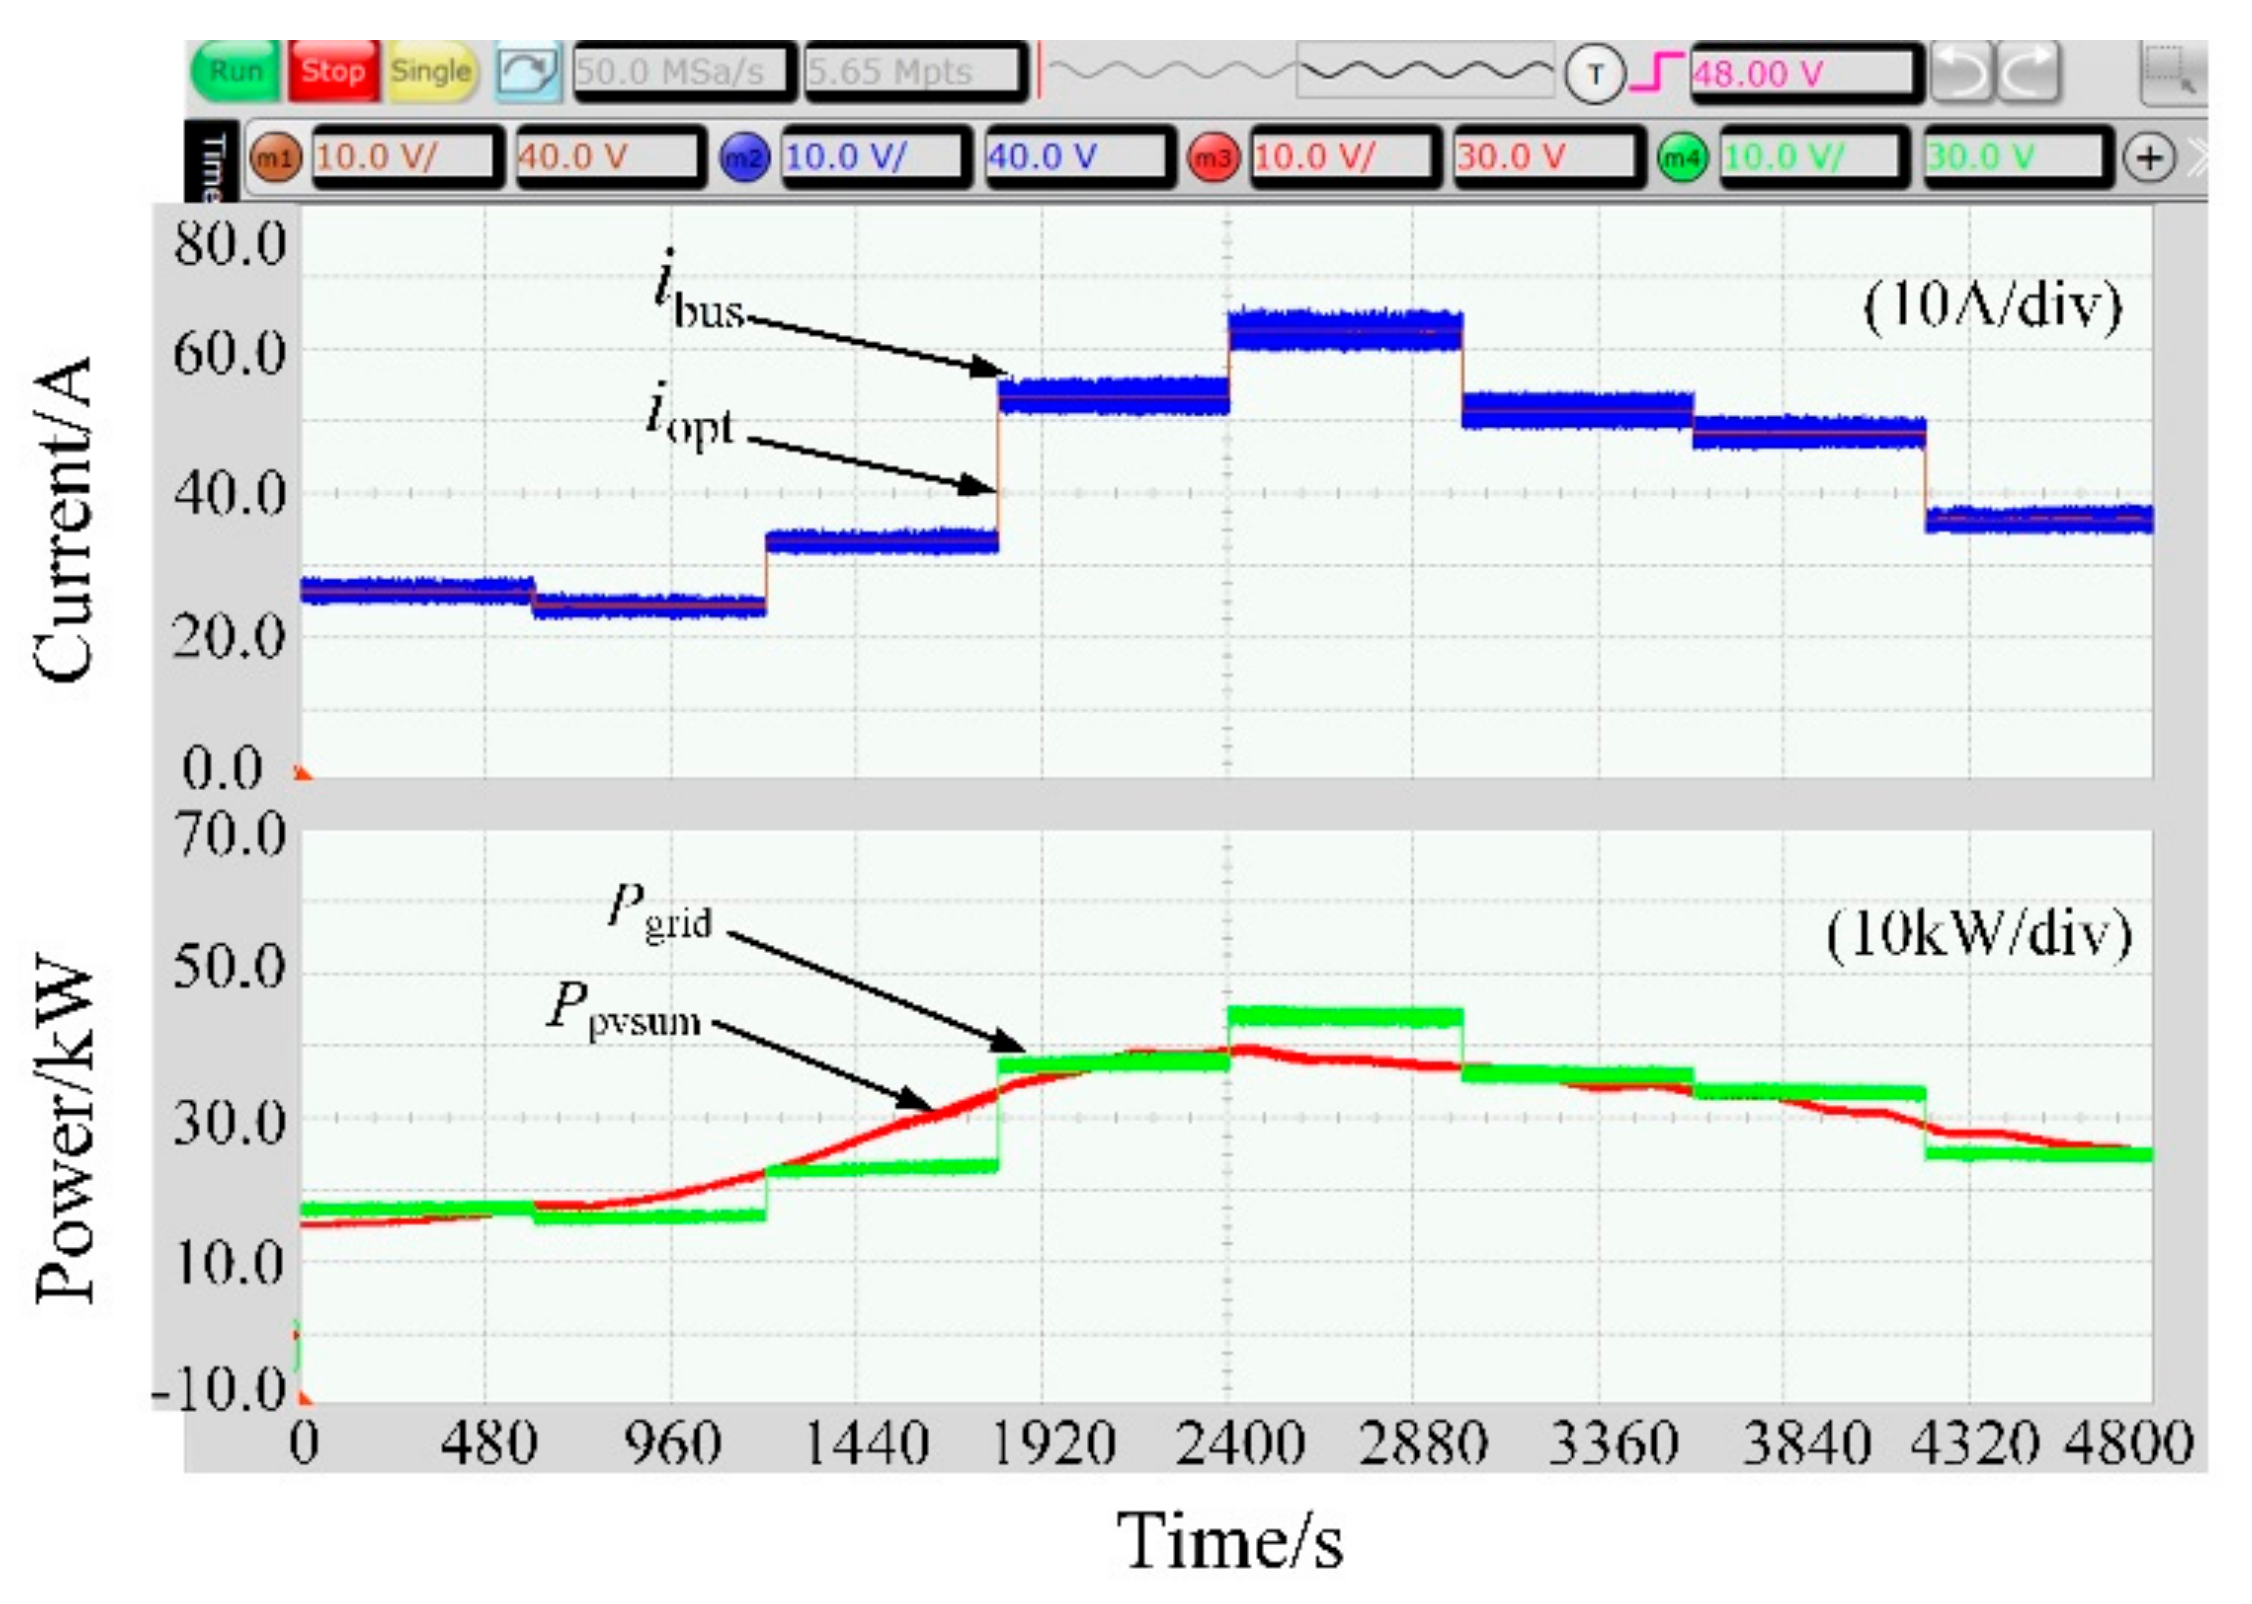Toggle the green m4 channel badge
The width and height of the screenshot is (2252, 1604).
(x=1682, y=158)
